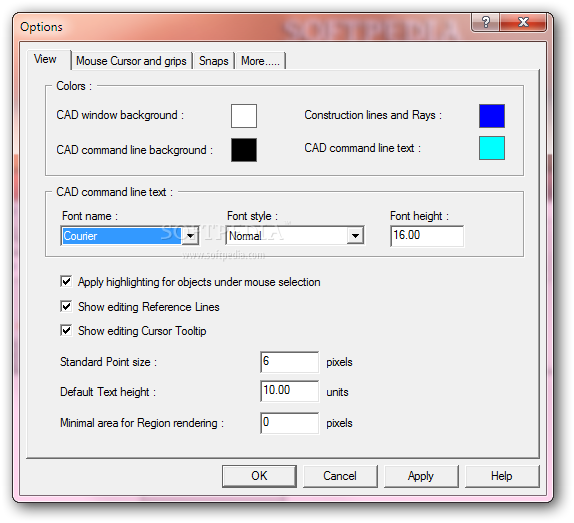
Task: Edit the Font height field
Action: (427, 236)
